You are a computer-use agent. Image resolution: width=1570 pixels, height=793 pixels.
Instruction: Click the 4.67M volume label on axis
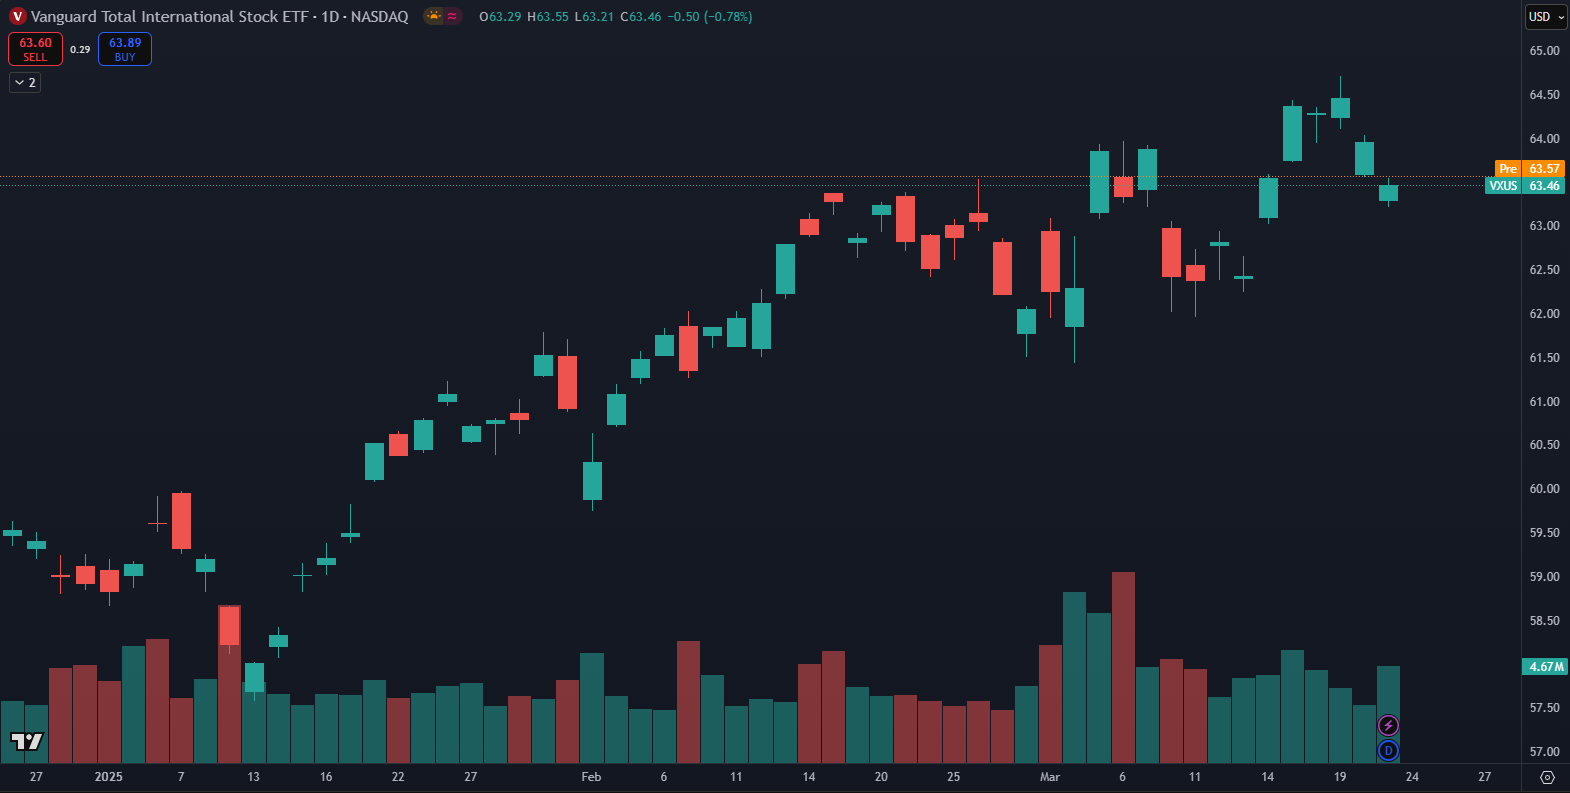[x=1545, y=667]
